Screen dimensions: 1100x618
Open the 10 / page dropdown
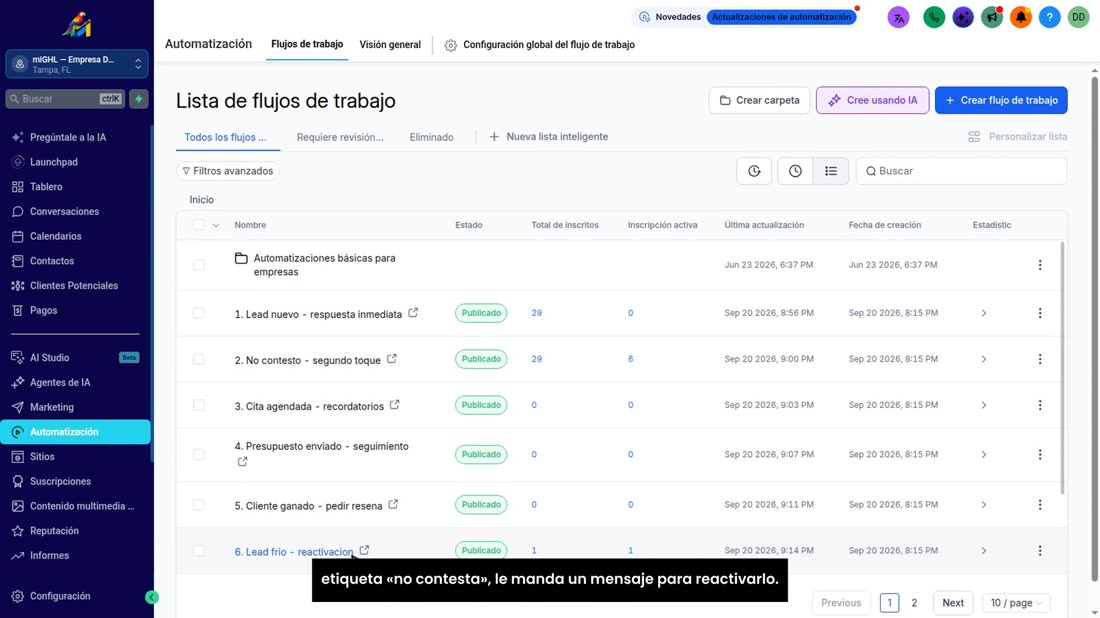click(1016, 603)
